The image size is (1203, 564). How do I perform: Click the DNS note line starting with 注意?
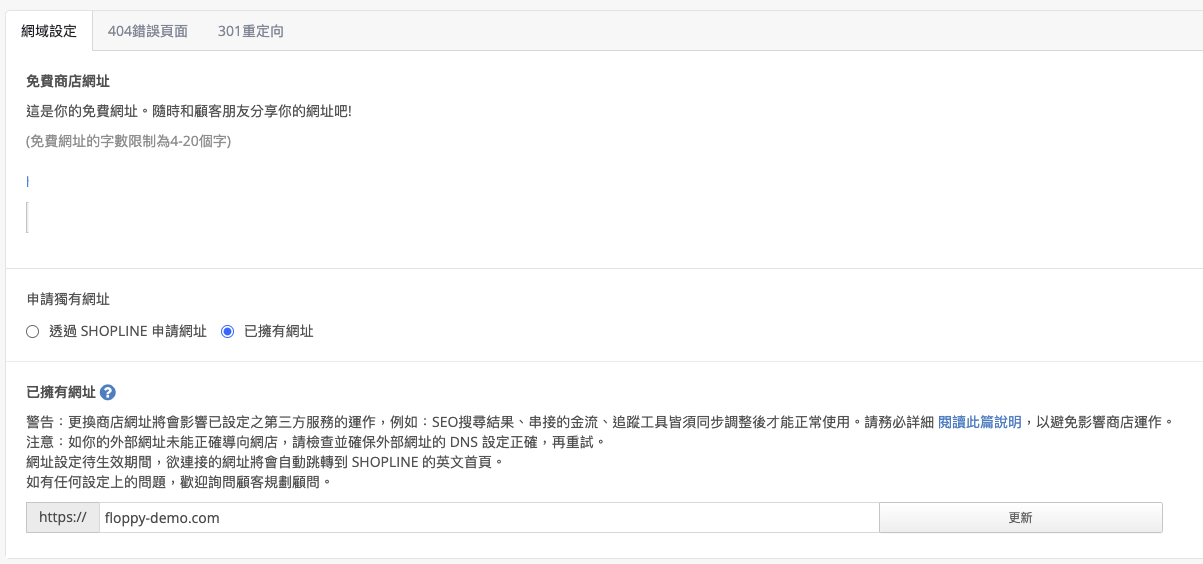click(x=316, y=442)
